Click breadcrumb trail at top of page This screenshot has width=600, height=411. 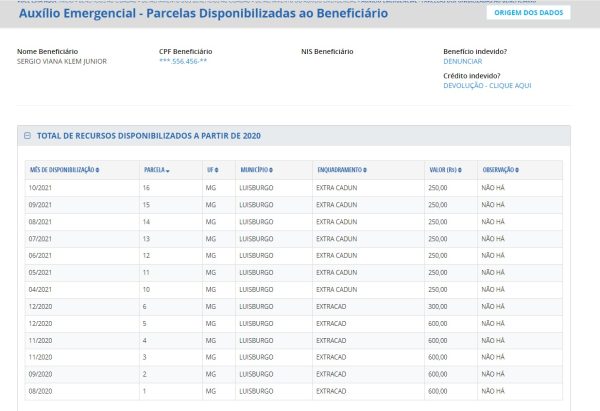point(300,2)
